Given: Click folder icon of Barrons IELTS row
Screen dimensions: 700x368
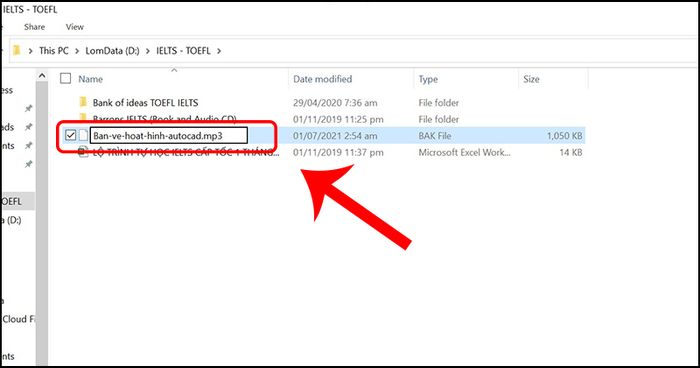Looking at the screenshot, I should [83, 118].
